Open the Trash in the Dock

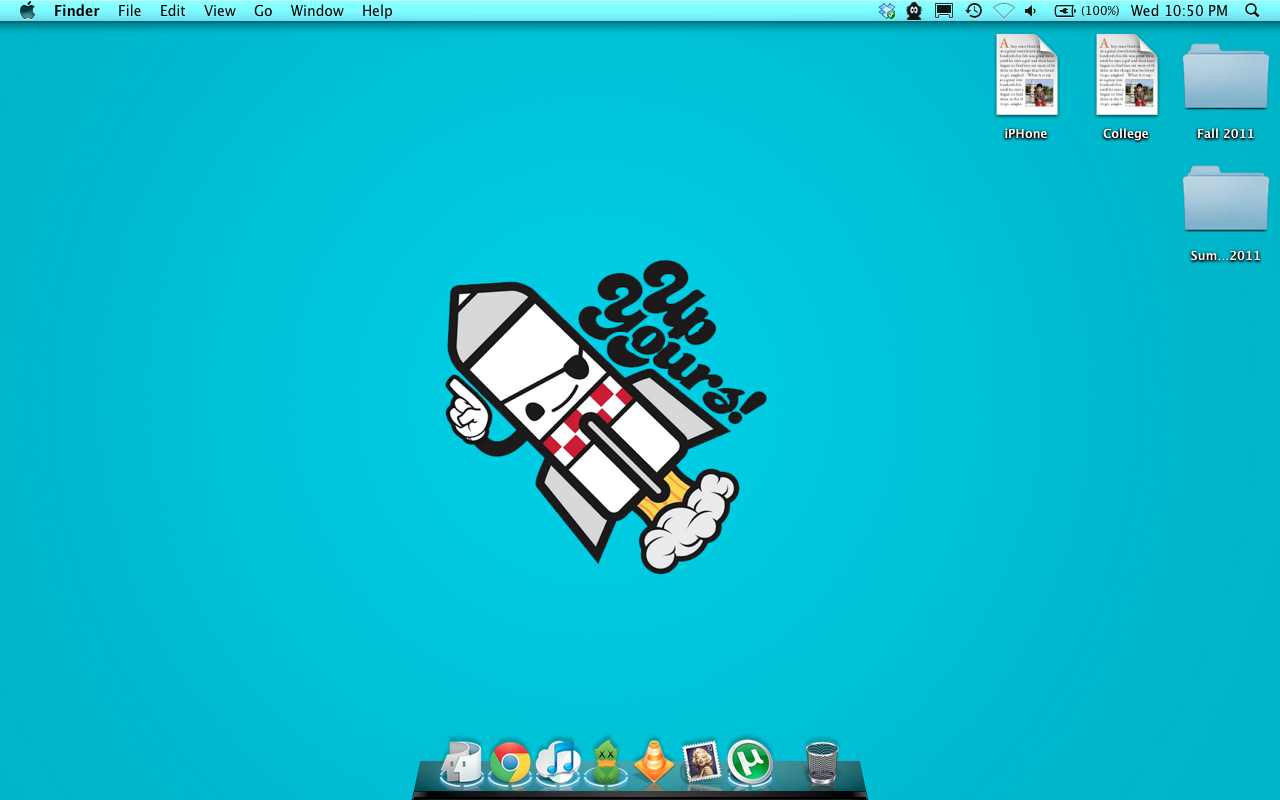point(822,763)
